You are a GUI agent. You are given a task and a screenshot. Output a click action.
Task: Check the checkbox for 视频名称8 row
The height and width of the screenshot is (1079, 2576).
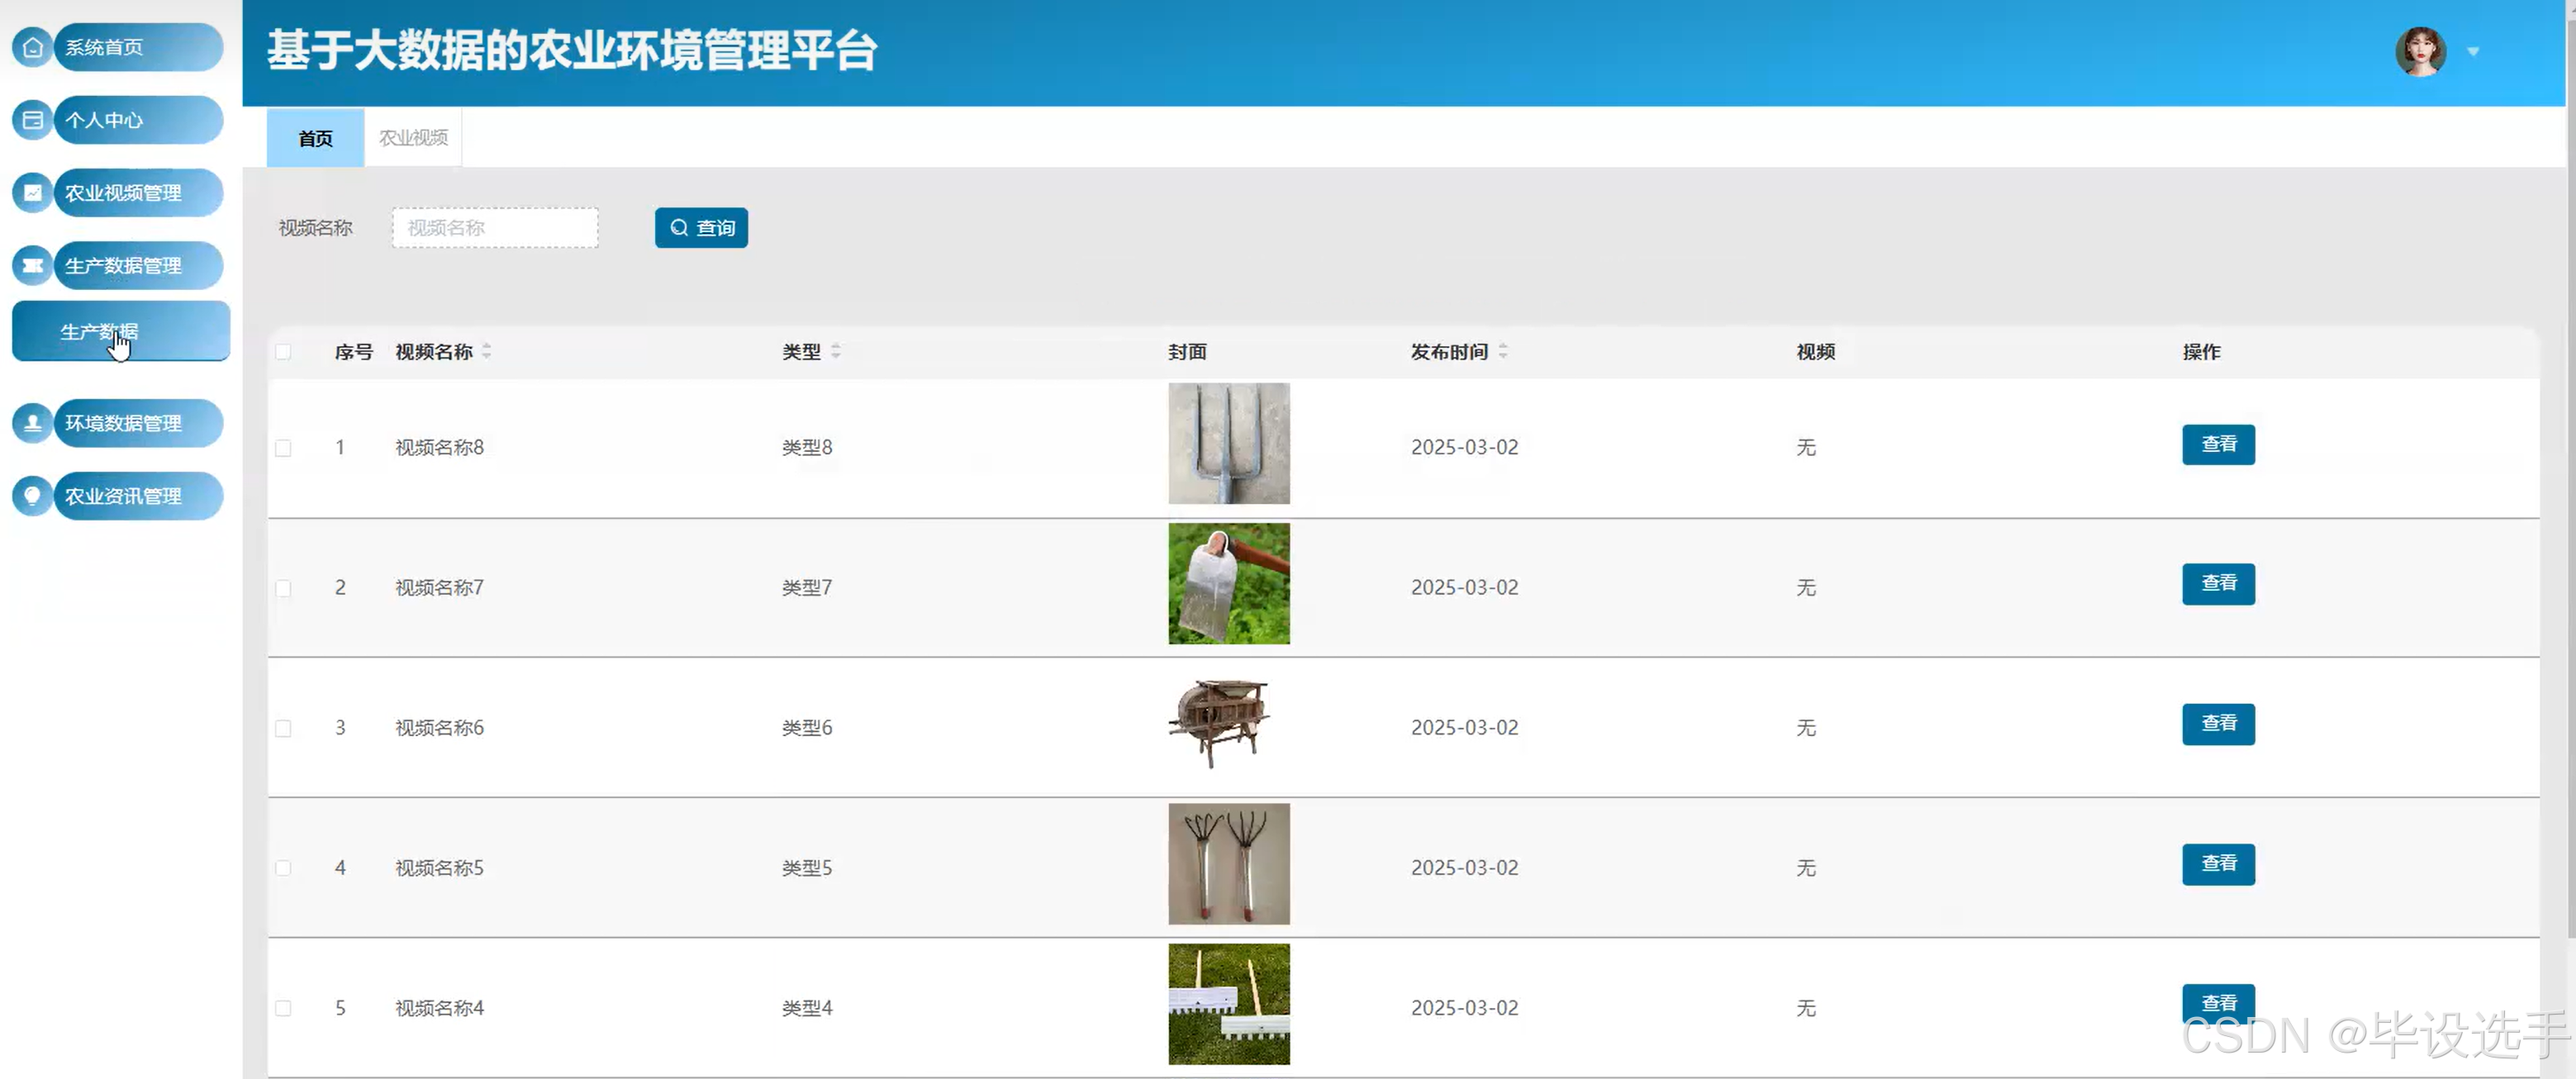pyautogui.click(x=283, y=447)
